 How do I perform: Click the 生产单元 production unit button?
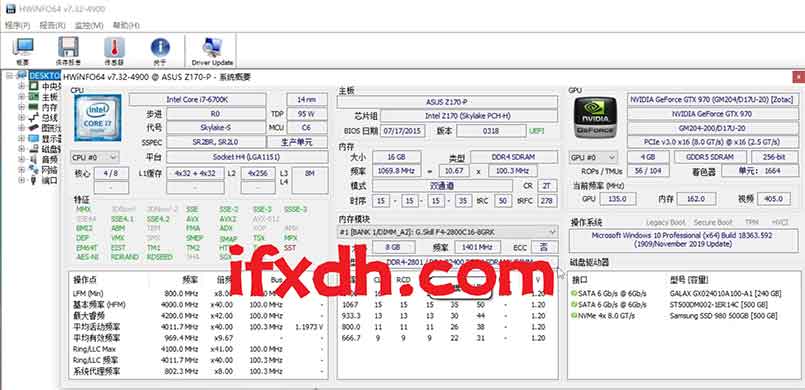(x=297, y=142)
